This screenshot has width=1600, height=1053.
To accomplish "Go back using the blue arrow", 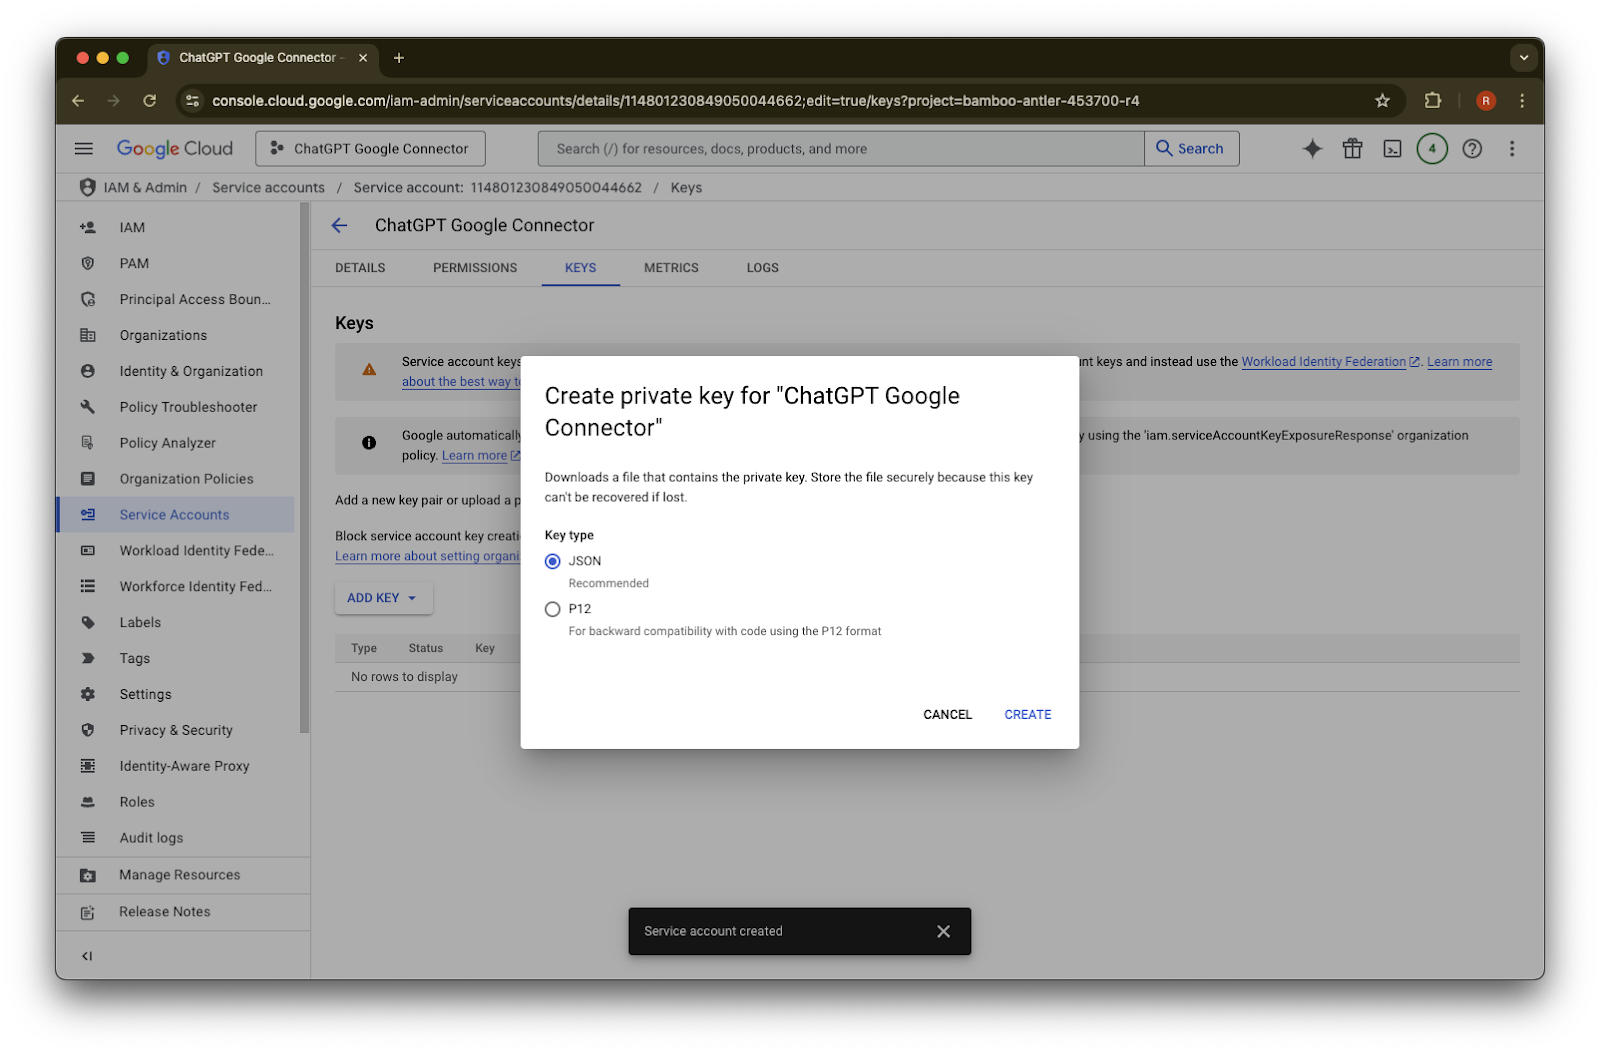I will coord(340,226).
